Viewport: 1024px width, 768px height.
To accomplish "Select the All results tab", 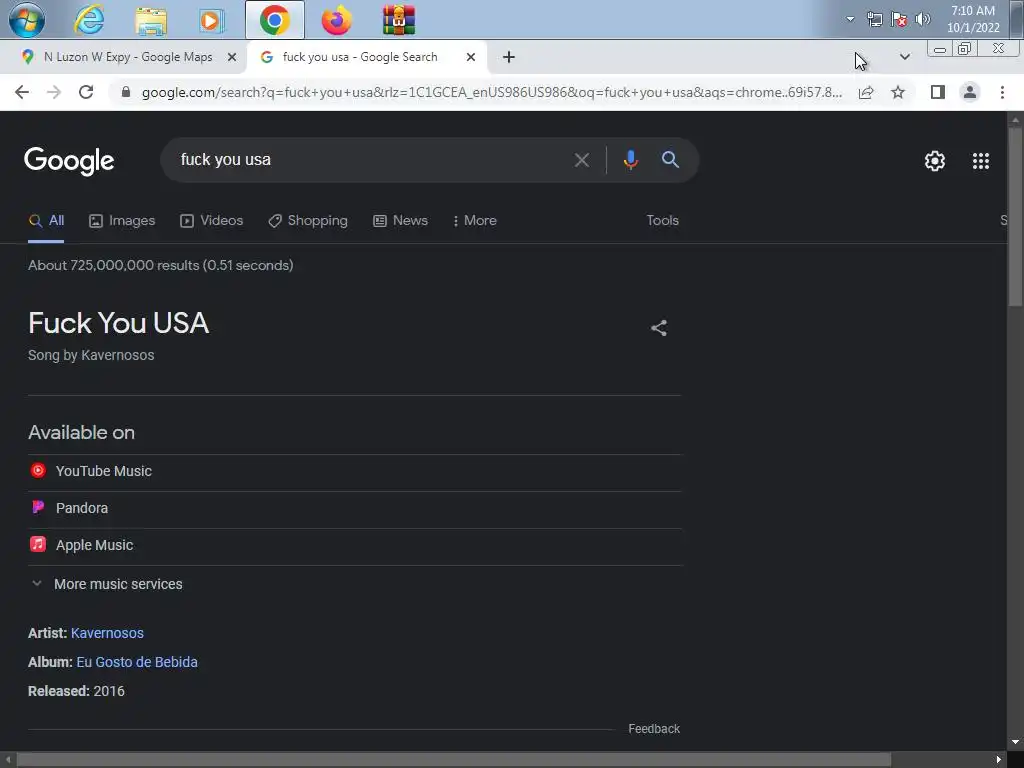I will tap(46, 221).
